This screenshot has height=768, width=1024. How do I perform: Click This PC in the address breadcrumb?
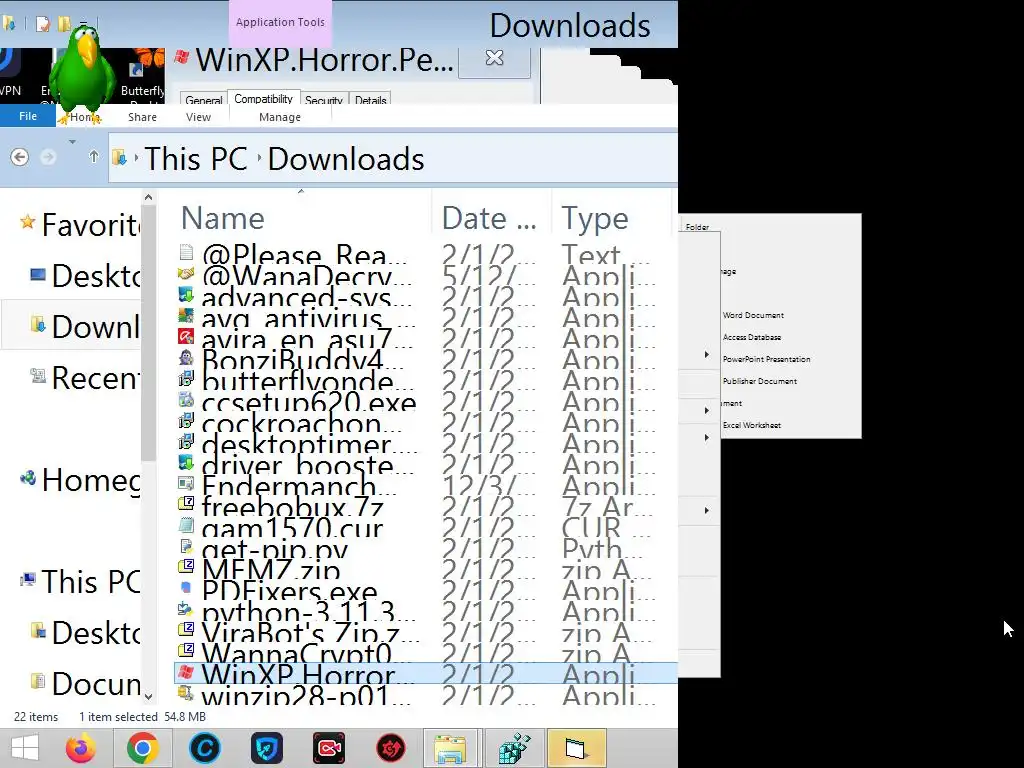pyautogui.click(x=196, y=159)
